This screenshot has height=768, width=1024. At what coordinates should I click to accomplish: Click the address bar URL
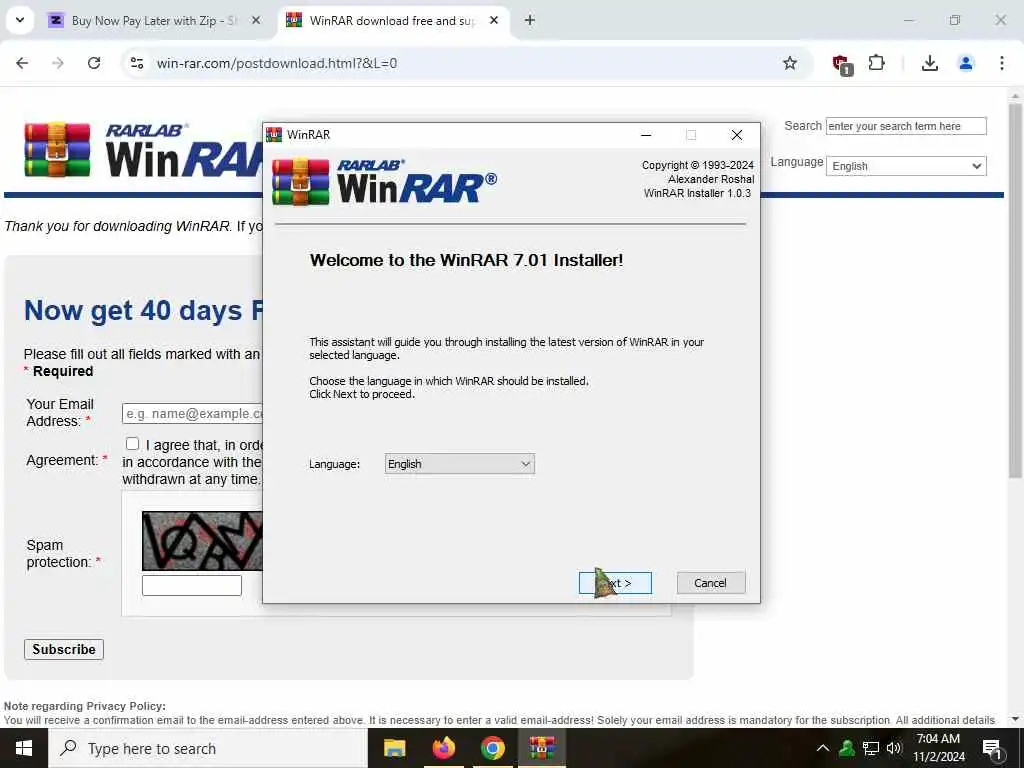tap(277, 63)
